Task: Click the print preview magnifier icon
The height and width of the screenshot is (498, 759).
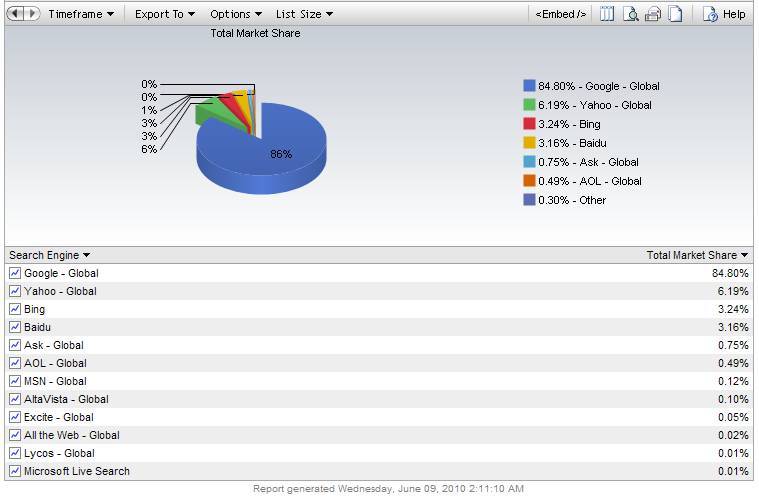Action: (x=630, y=14)
